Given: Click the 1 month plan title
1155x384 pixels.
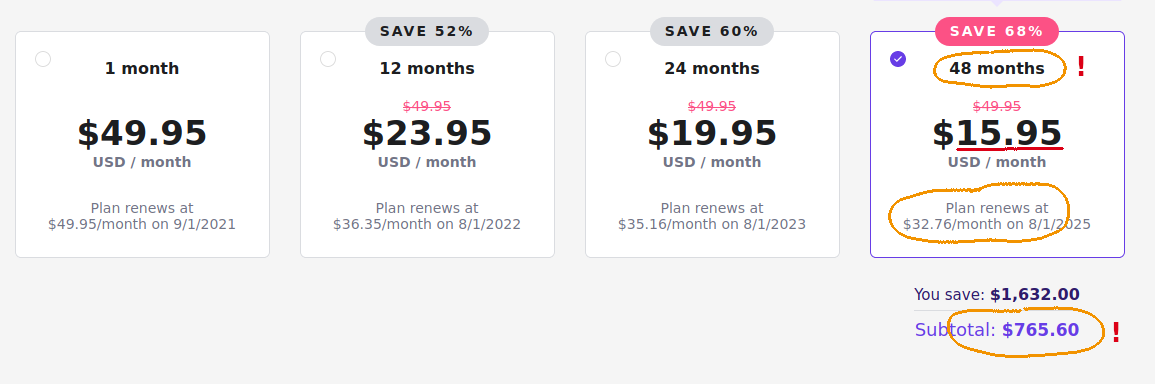Looking at the screenshot, I should (142, 69).
